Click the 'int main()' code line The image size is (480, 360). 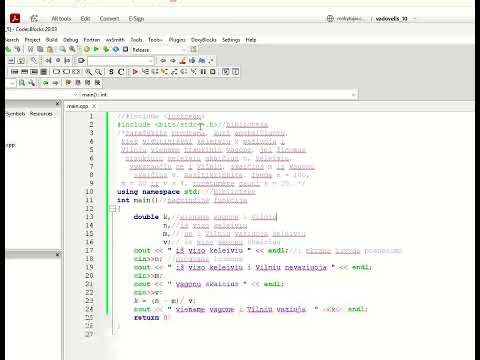click(x=137, y=200)
